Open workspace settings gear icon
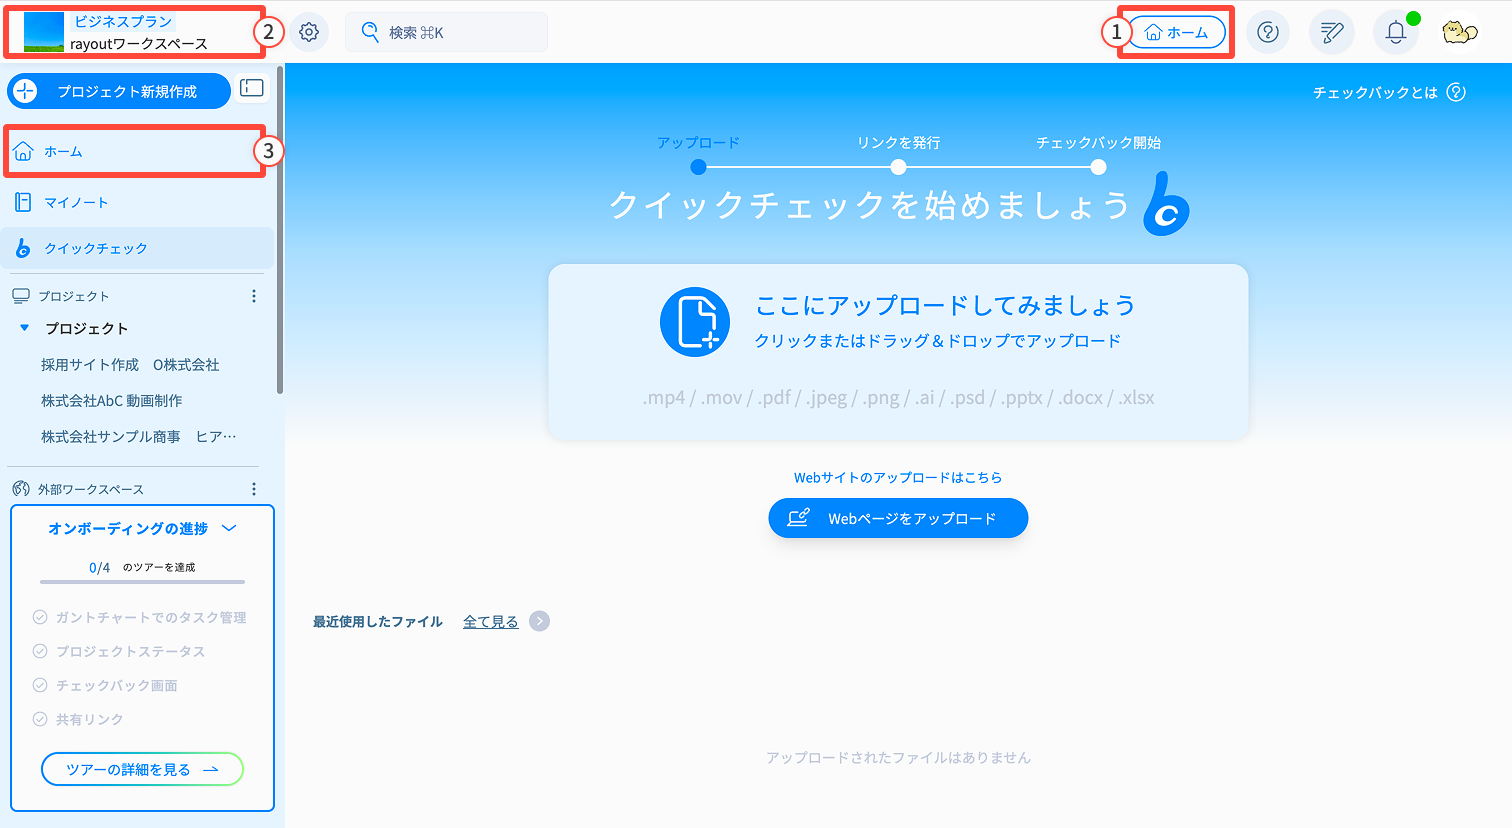 tap(309, 32)
